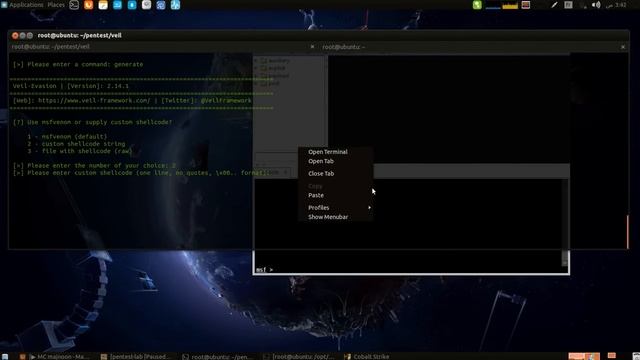Image resolution: width=640 pixels, height=360 pixels.
Task: Open the volume control speaker icon
Action: [596, 5]
